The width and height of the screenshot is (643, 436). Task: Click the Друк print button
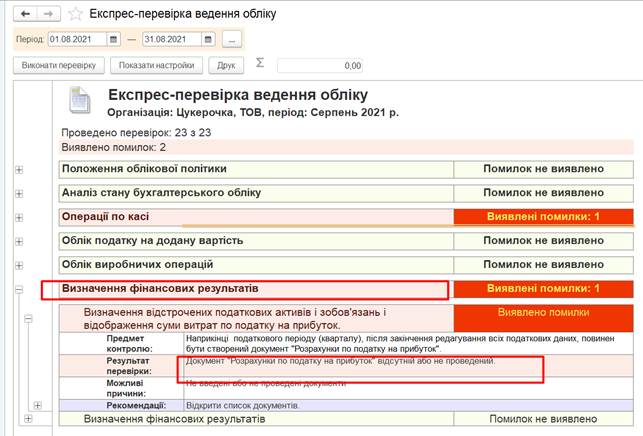226,65
